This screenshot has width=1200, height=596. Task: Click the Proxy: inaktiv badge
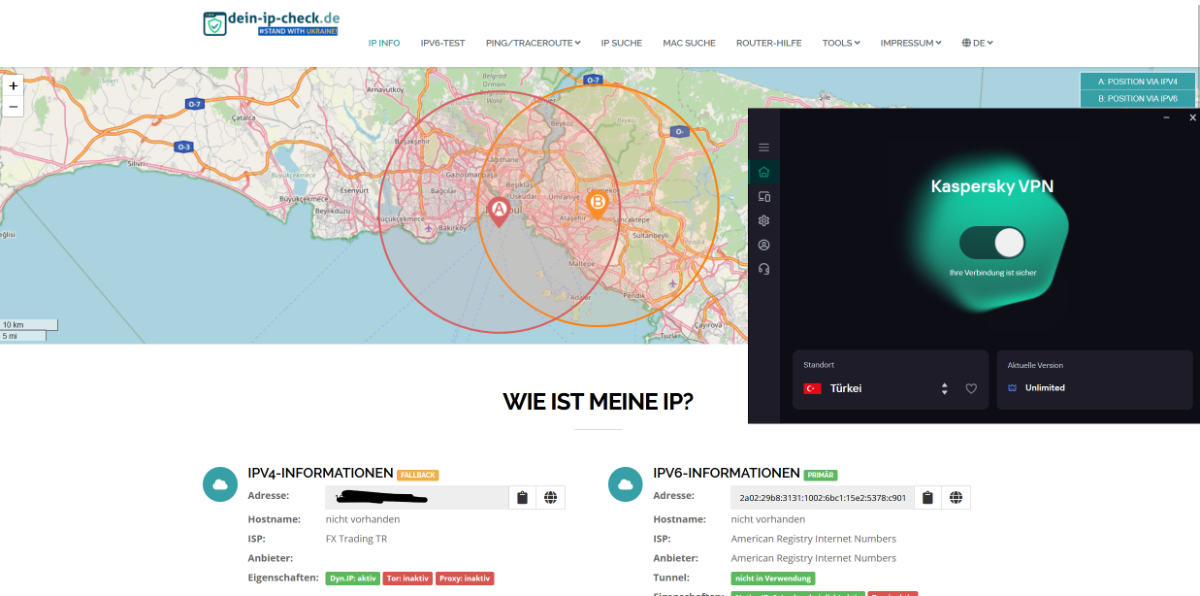[x=465, y=578]
